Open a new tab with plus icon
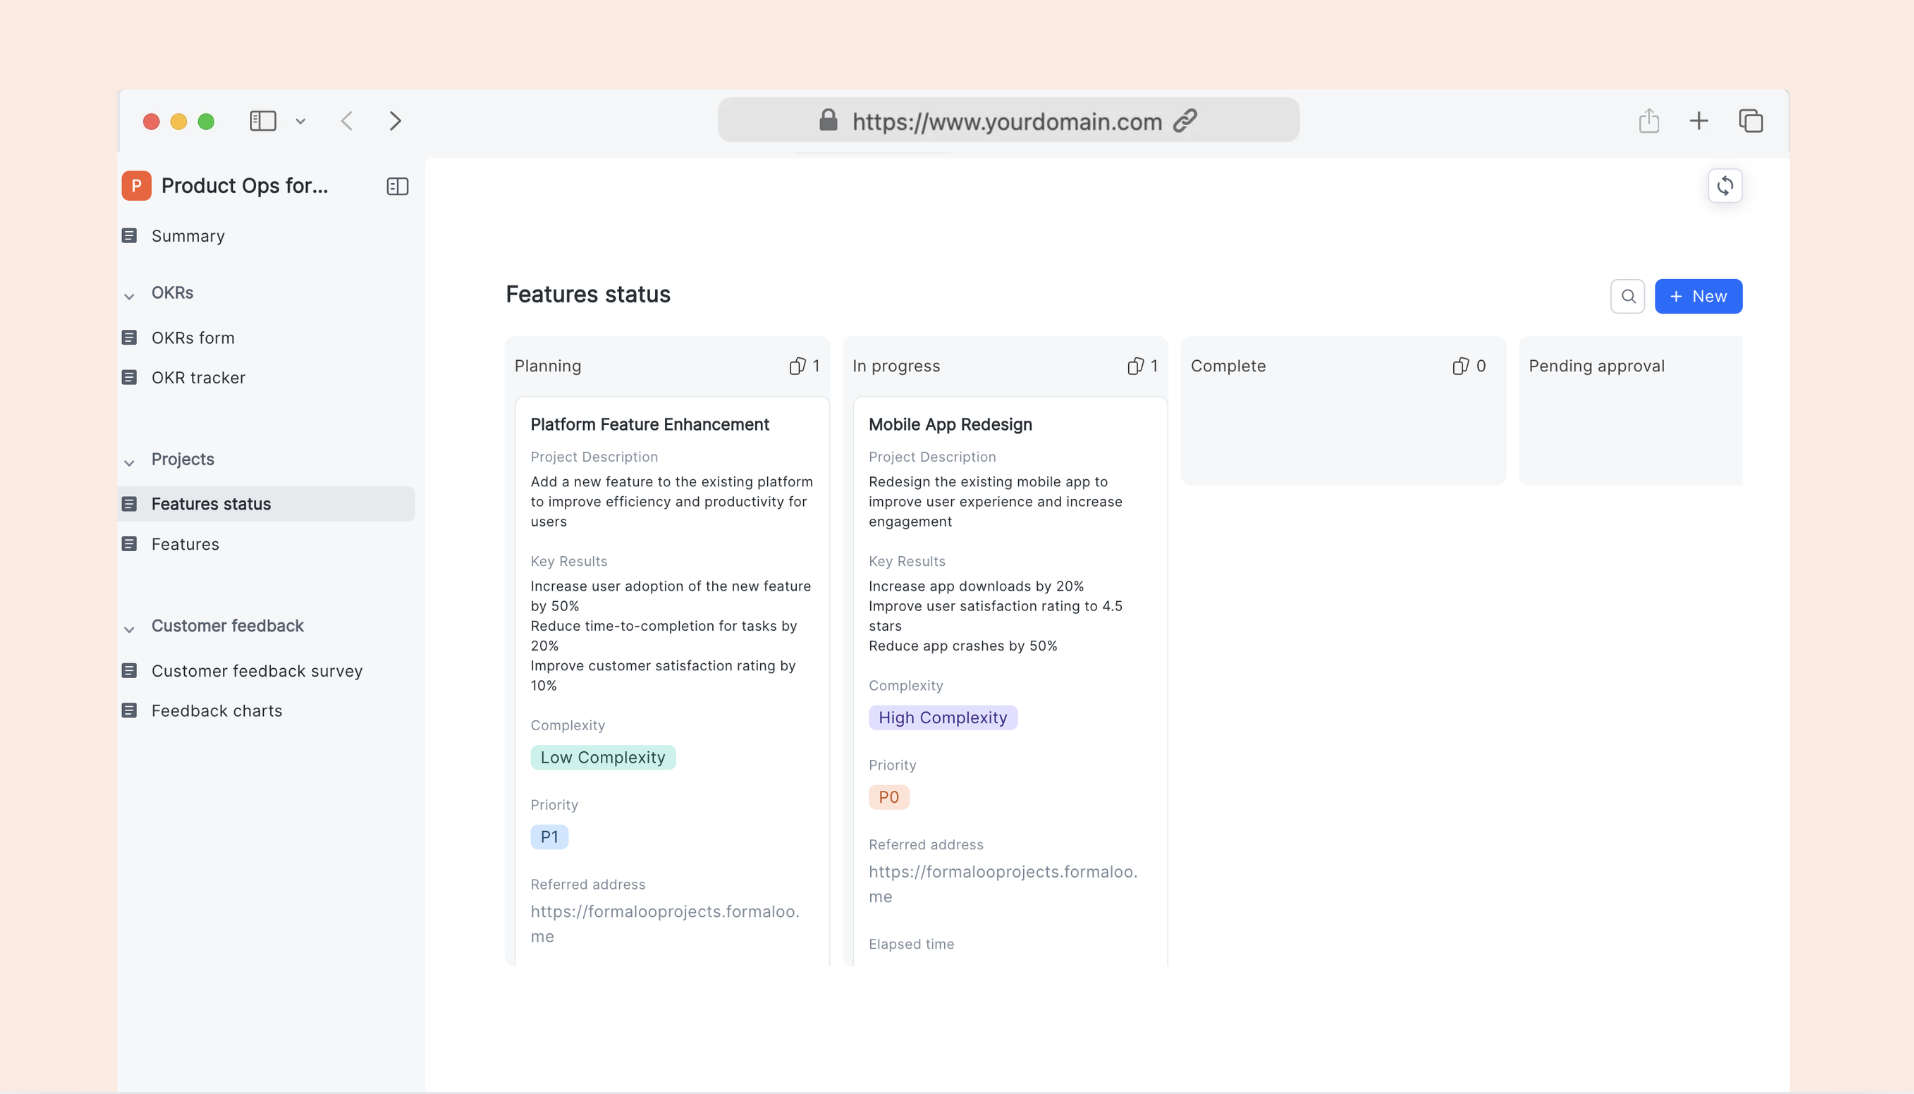This screenshot has width=1914, height=1094. (x=1699, y=121)
